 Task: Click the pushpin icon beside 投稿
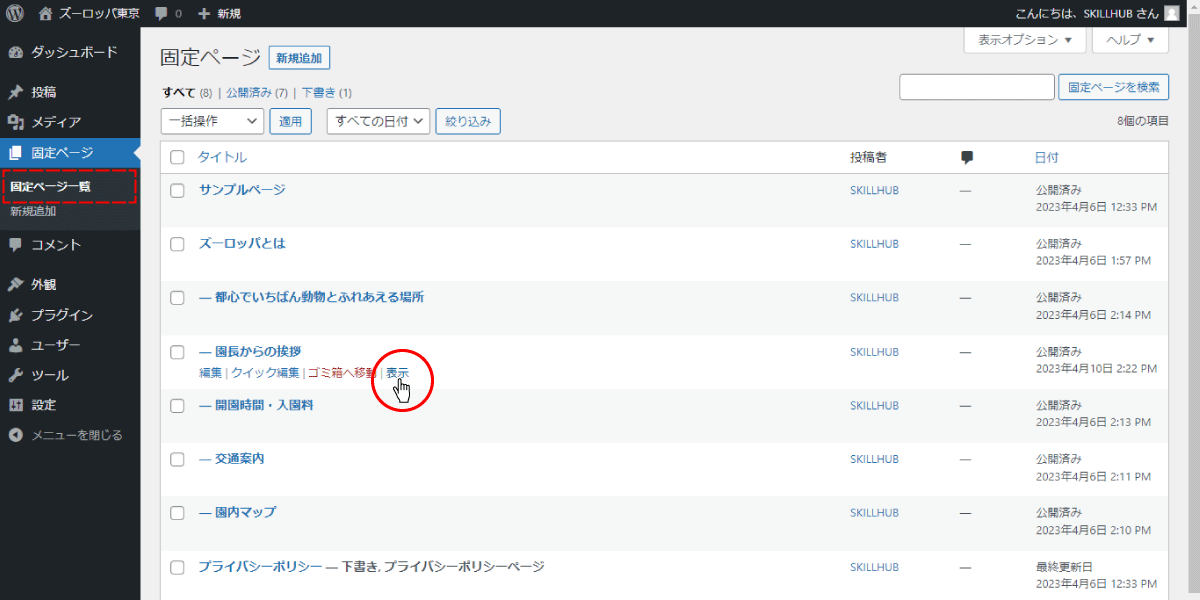[15, 92]
